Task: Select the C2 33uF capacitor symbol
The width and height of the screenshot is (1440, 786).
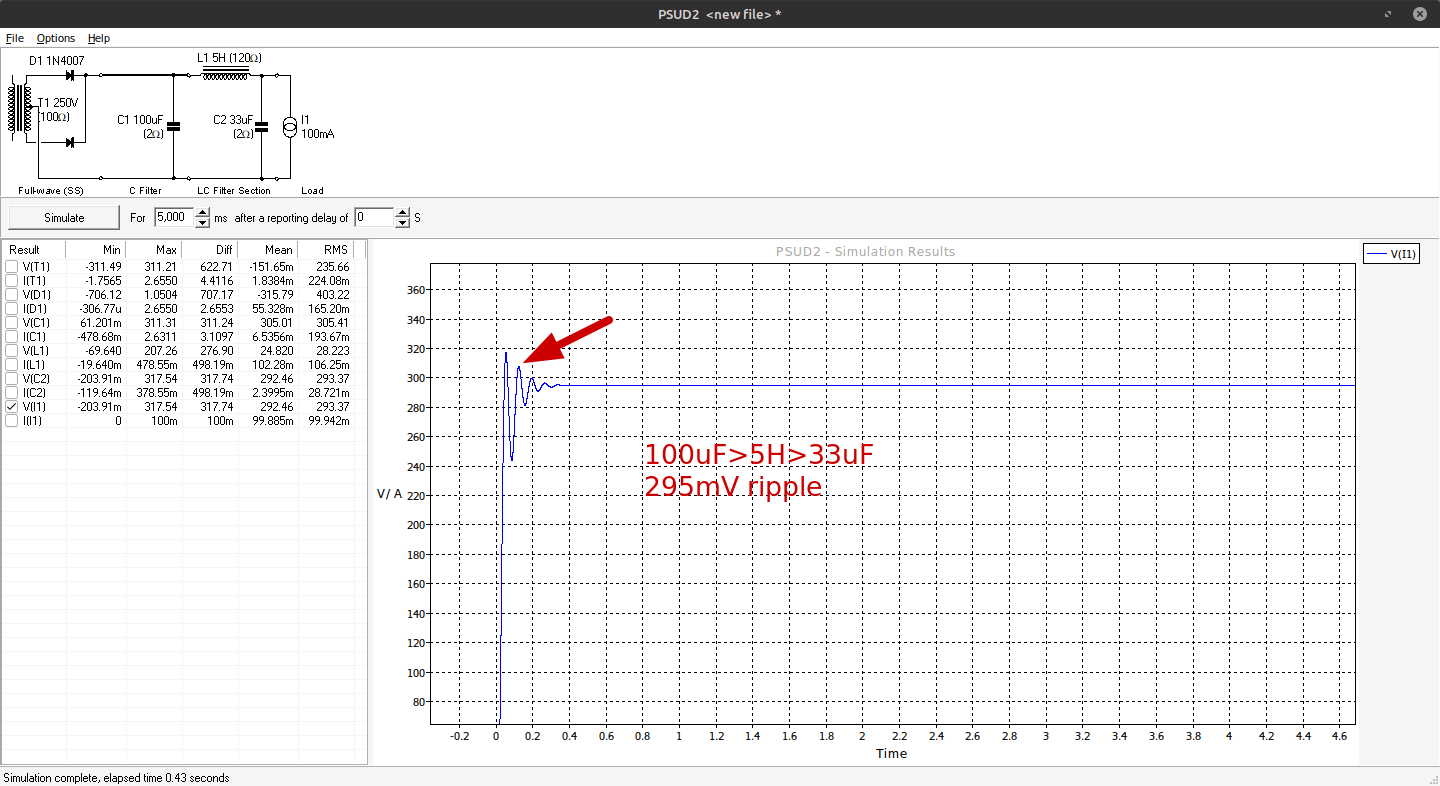Action: pos(261,126)
